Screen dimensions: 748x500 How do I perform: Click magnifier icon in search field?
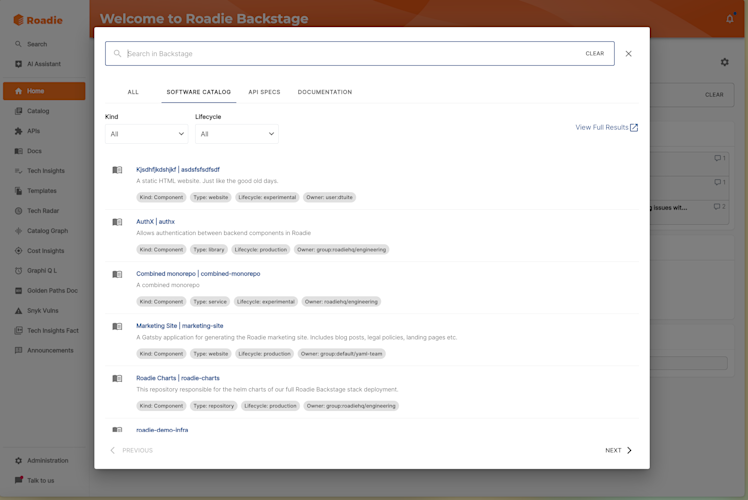tap(117, 53)
